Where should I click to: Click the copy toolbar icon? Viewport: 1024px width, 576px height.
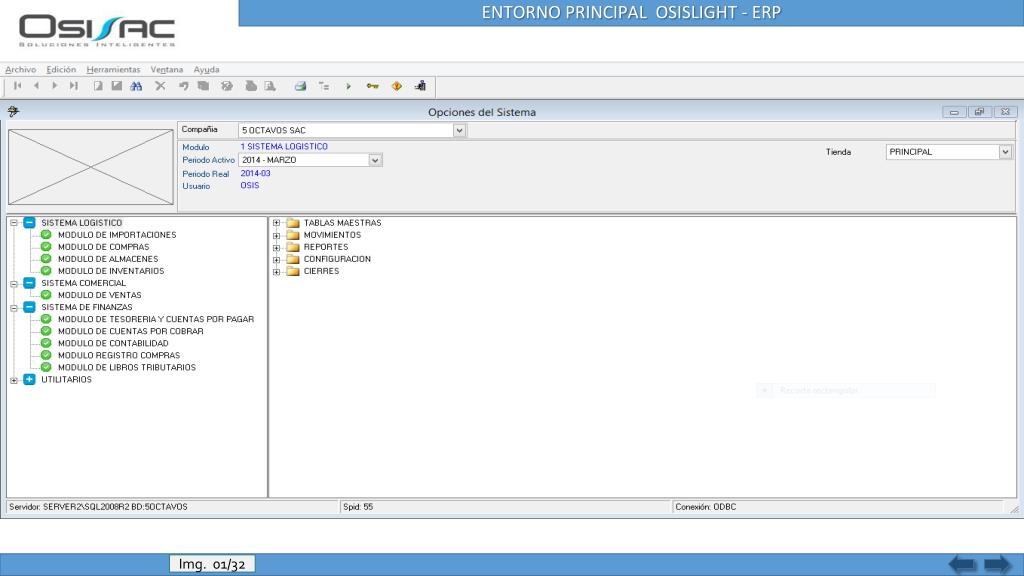[x=203, y=86]
